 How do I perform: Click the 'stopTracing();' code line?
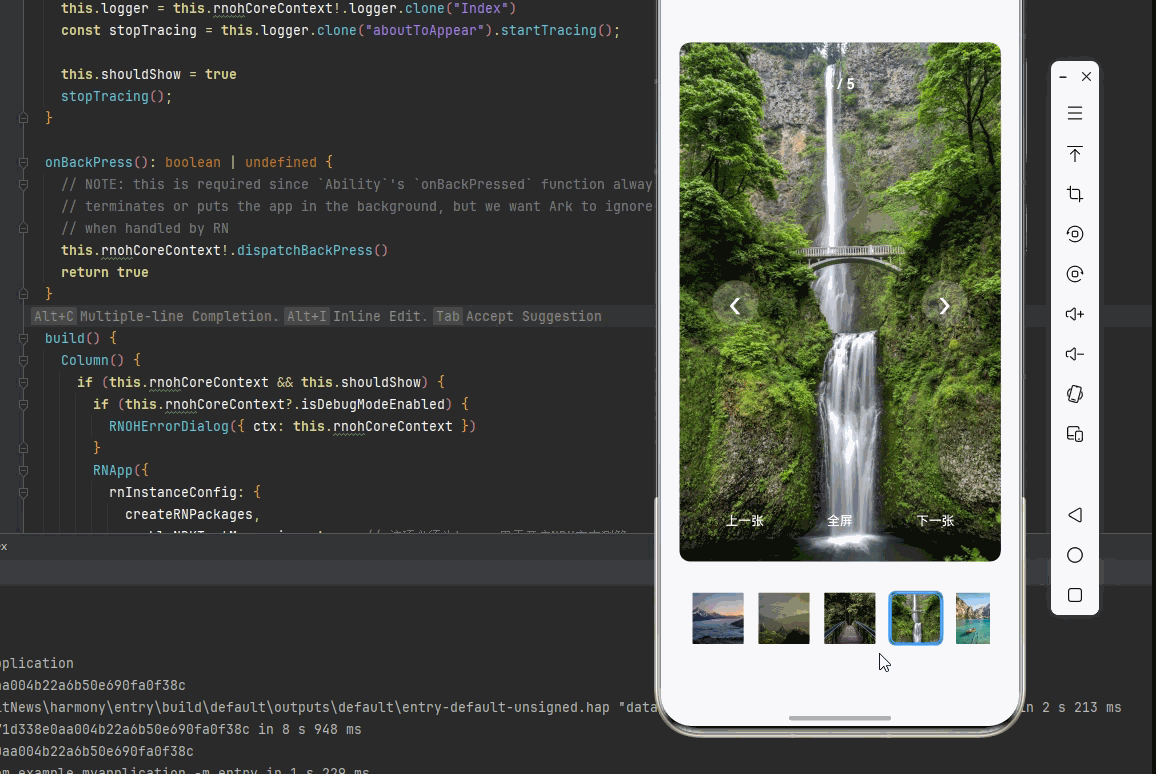pos(116,97)
